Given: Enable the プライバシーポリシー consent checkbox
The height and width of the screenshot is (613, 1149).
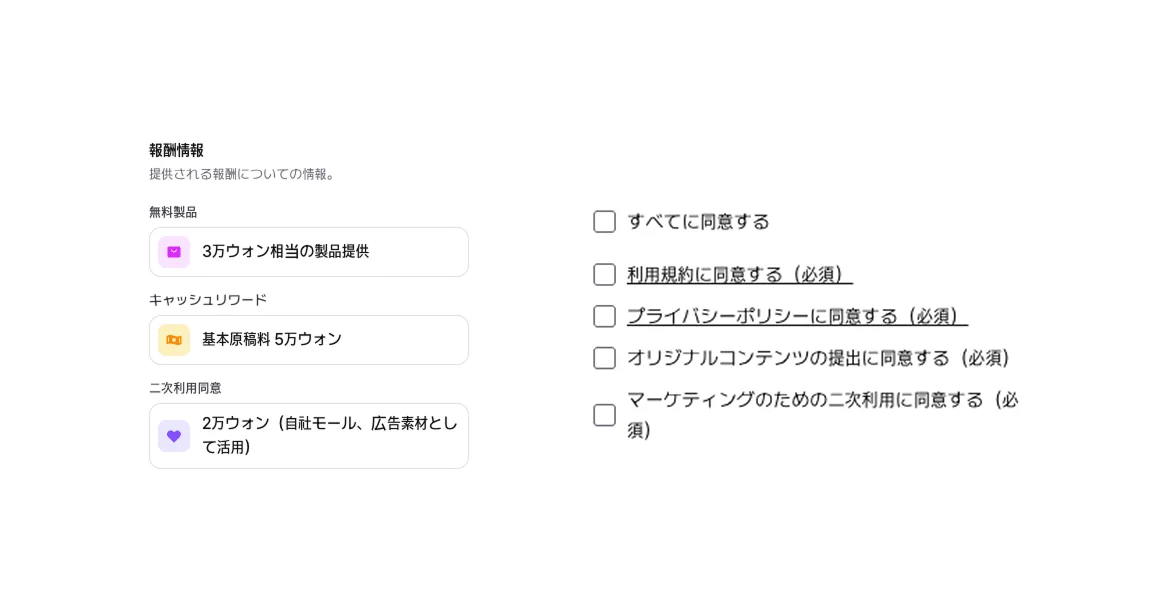Looking at the screenshot, I should (604, 317).
